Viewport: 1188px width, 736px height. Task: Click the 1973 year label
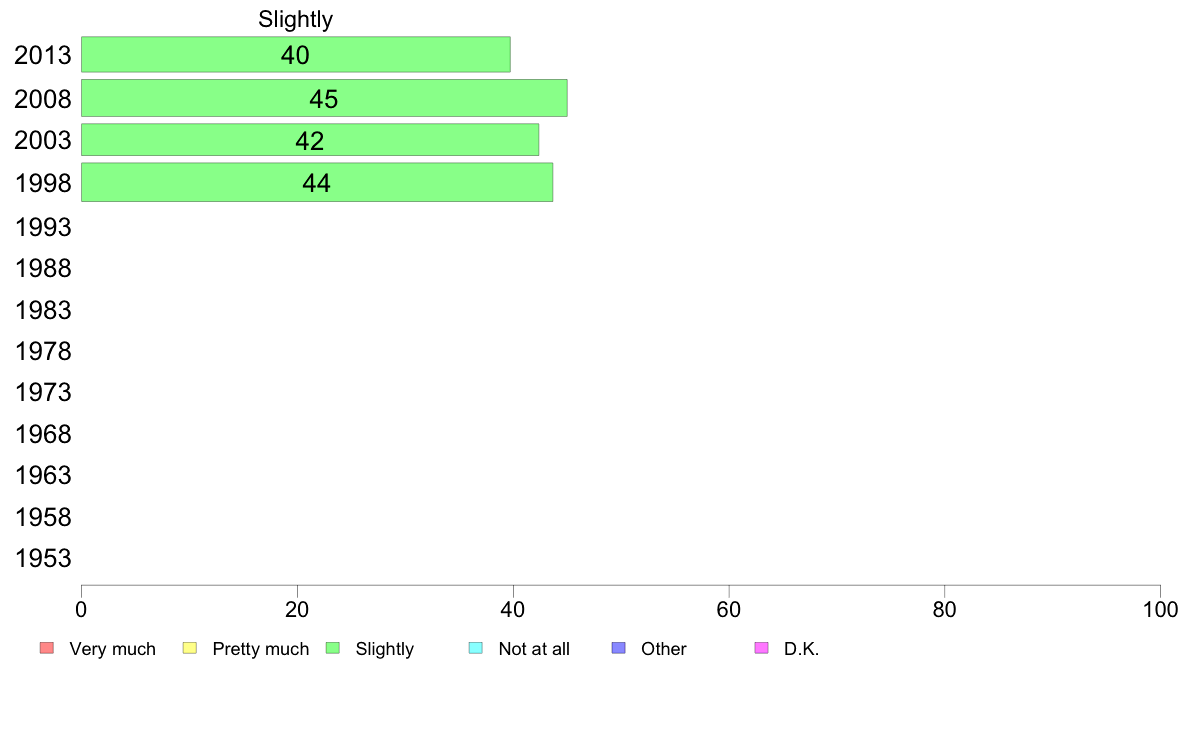pos(43,392)
